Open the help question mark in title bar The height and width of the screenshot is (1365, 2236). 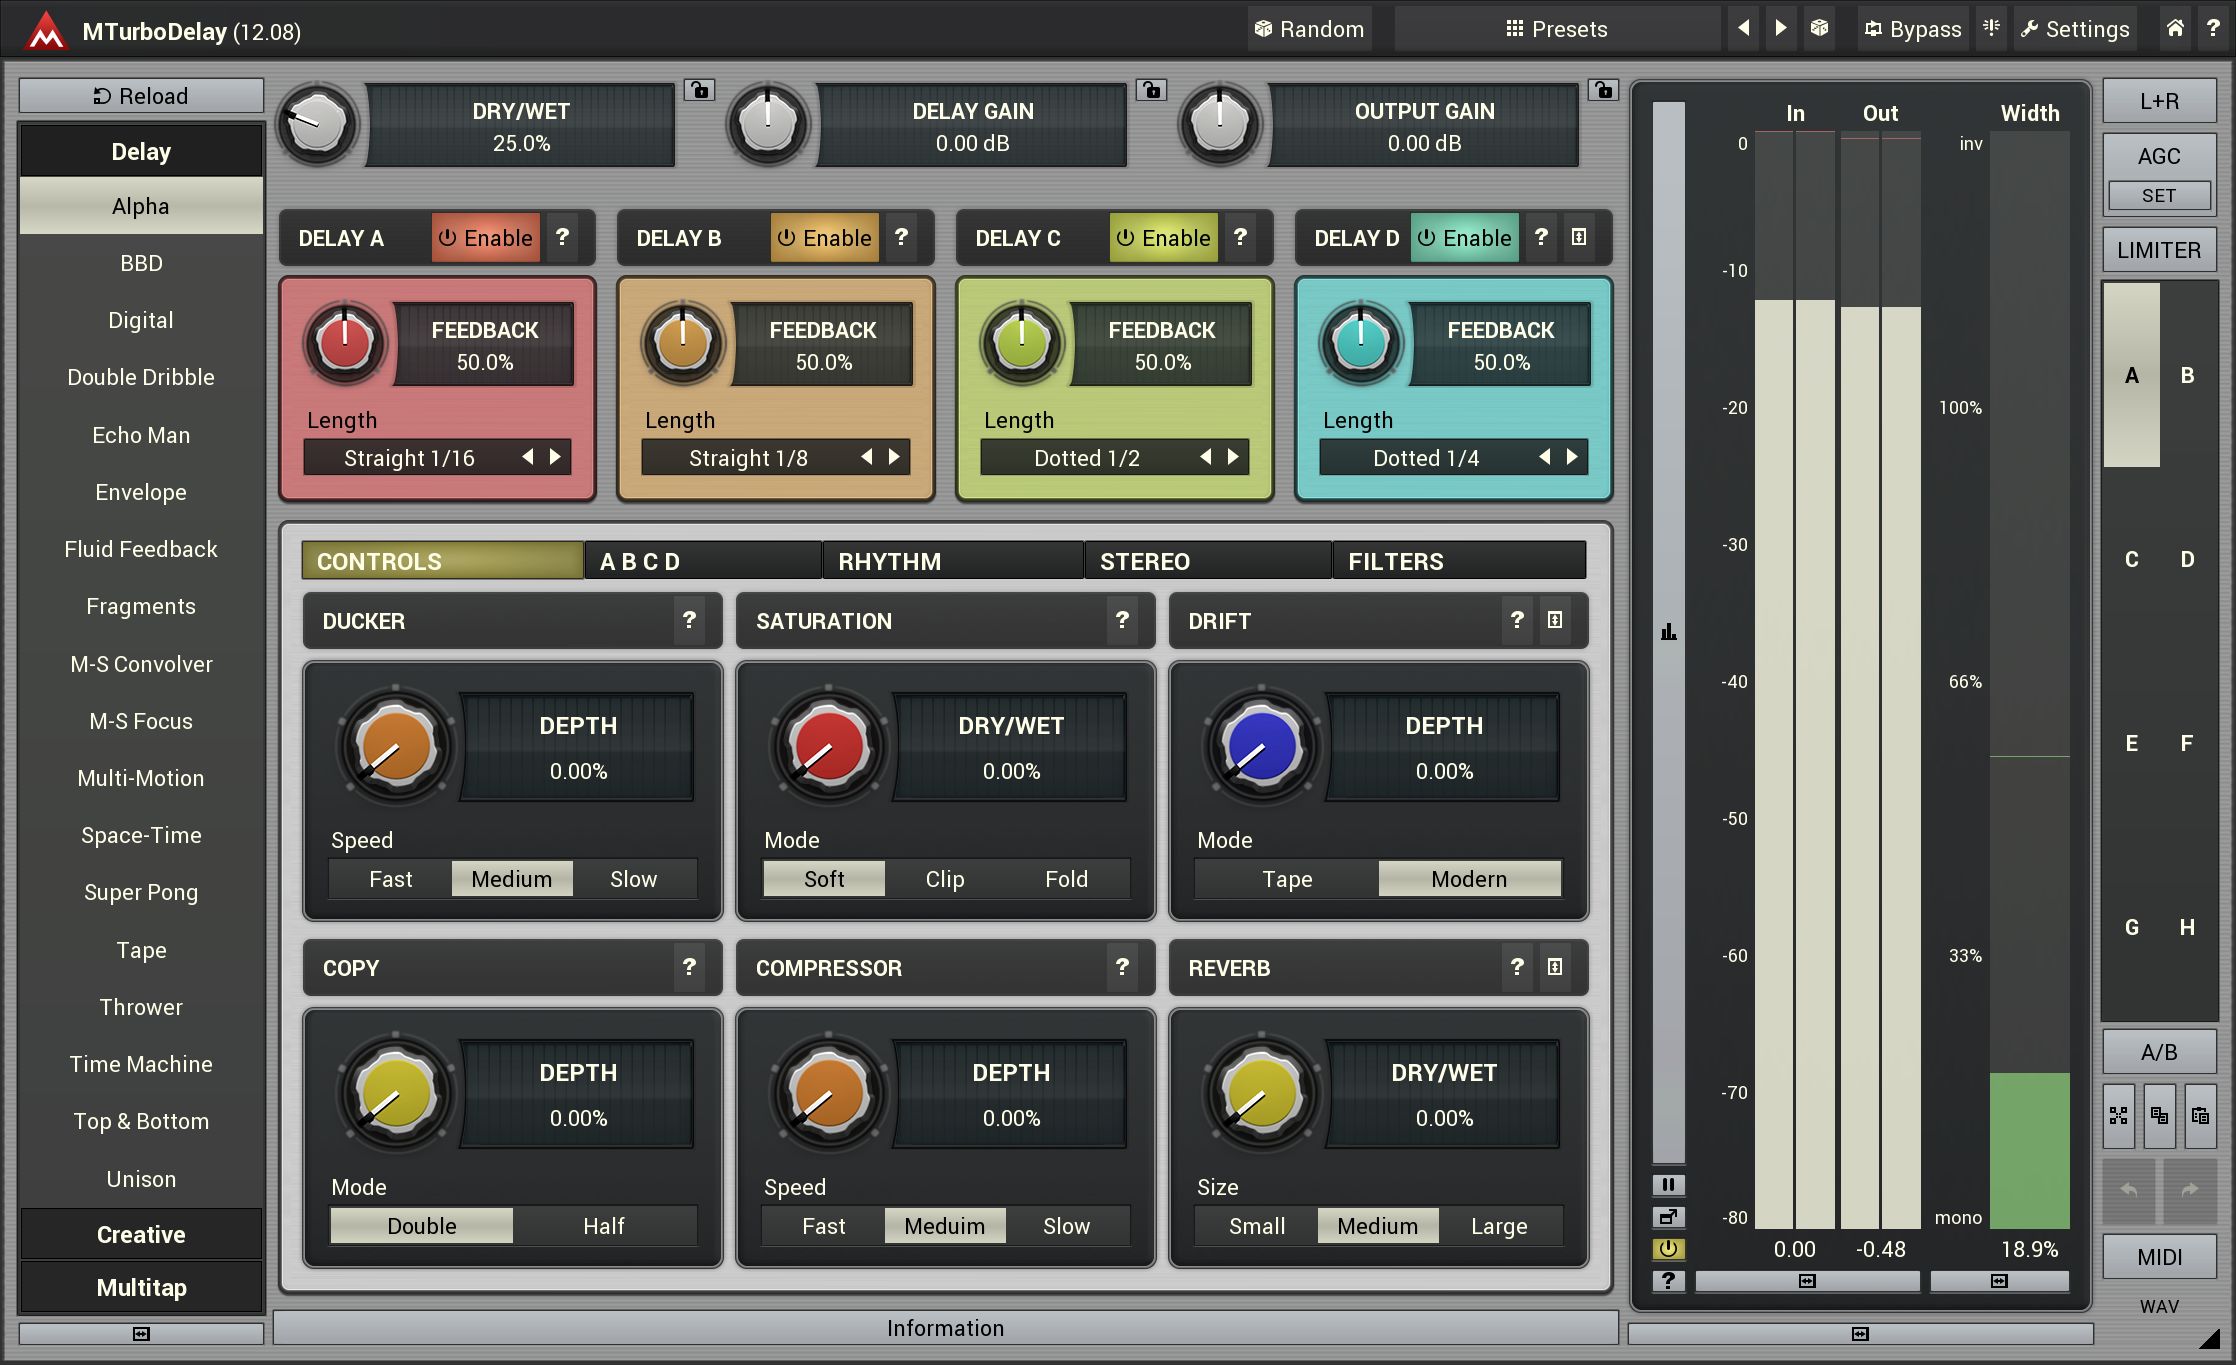pyautogui.click(x=2213, y=28)
